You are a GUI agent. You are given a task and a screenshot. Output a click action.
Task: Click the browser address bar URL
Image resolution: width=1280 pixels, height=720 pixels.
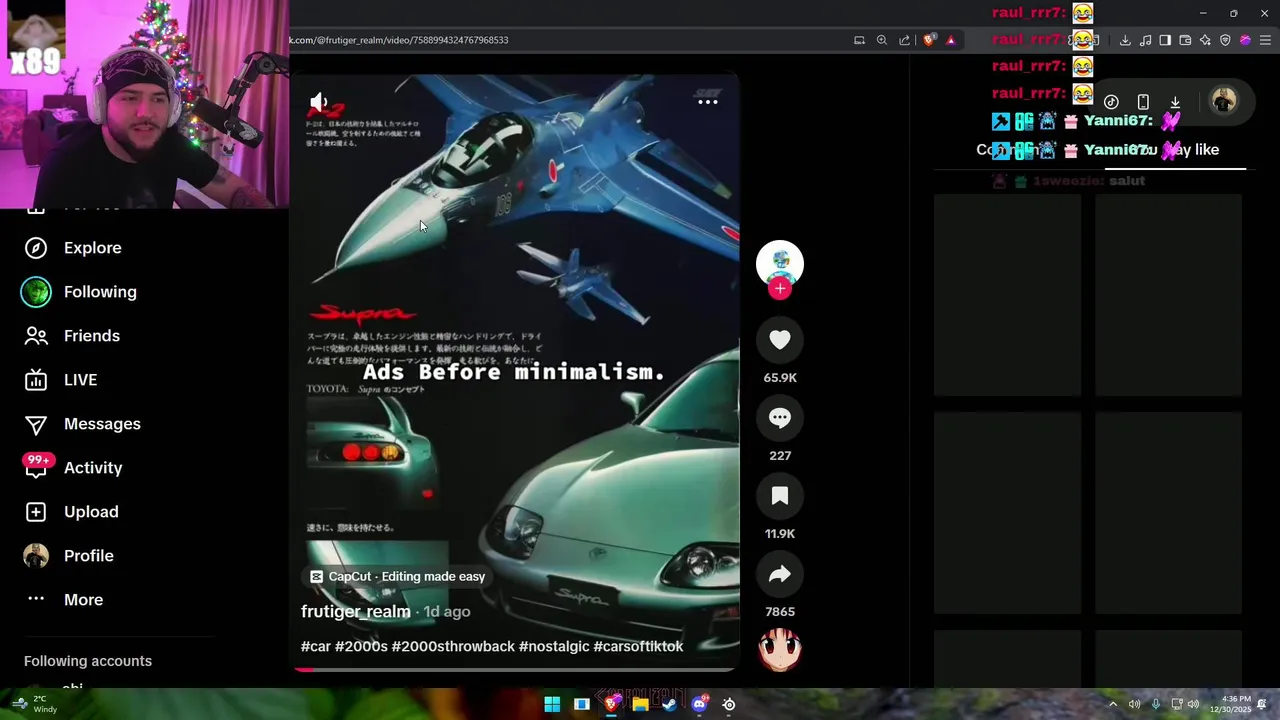pyautogui.click(x=400, y=40)
